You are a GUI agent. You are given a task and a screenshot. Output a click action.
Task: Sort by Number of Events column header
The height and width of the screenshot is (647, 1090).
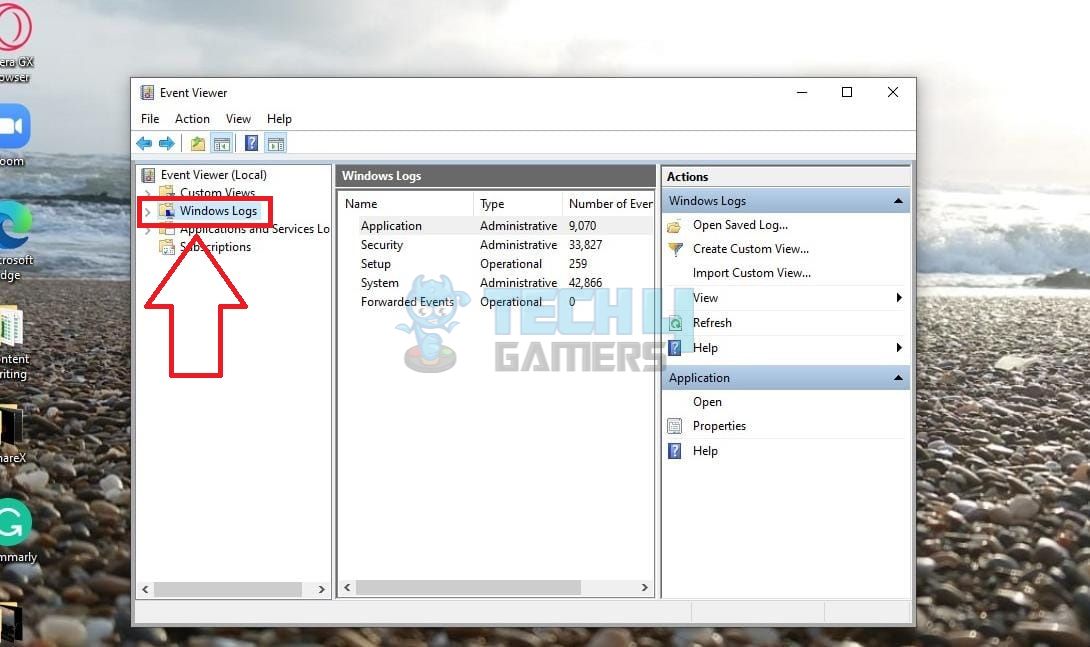(x=608, y=204)
